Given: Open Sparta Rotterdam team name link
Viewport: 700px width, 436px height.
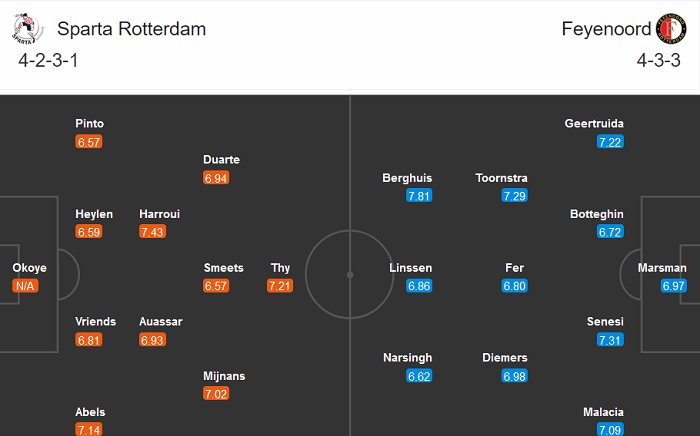Looking at the screenshot, I should [132, 29].
